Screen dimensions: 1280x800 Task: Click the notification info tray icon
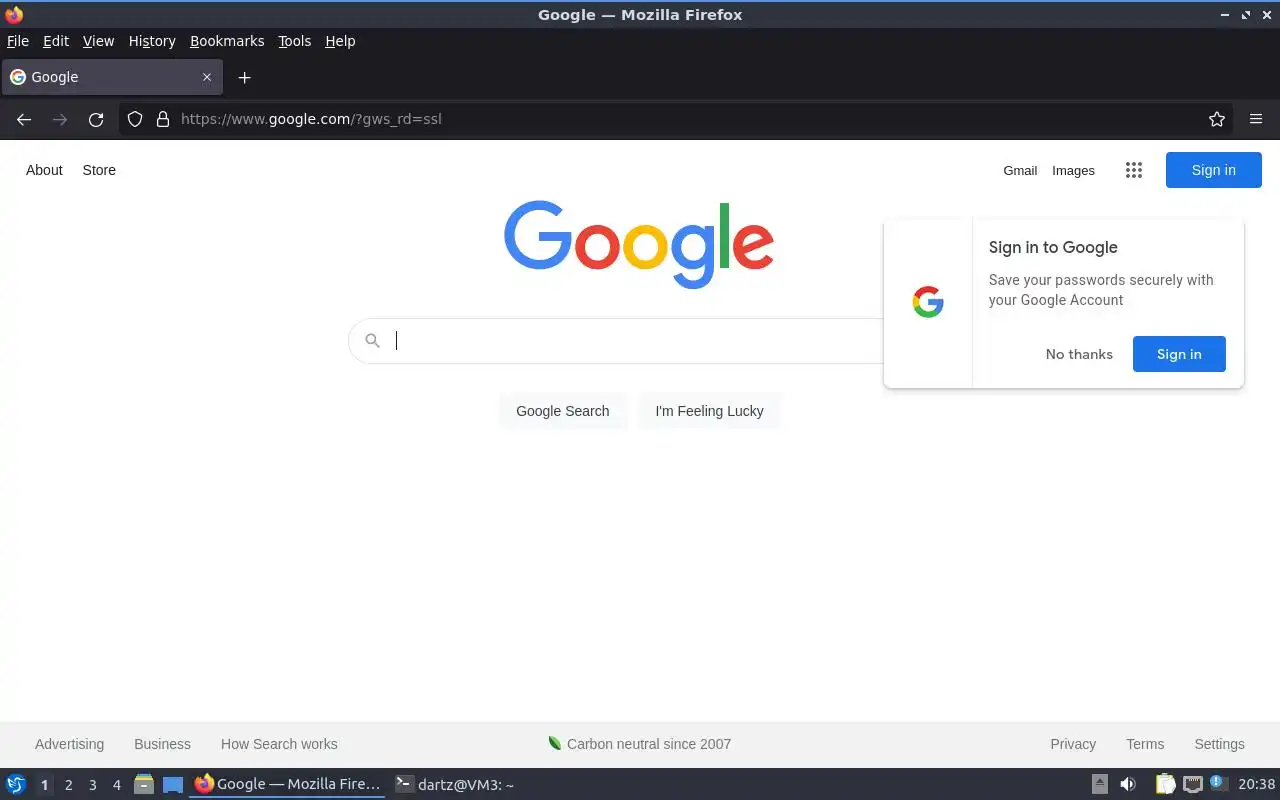coord(1217,783)
